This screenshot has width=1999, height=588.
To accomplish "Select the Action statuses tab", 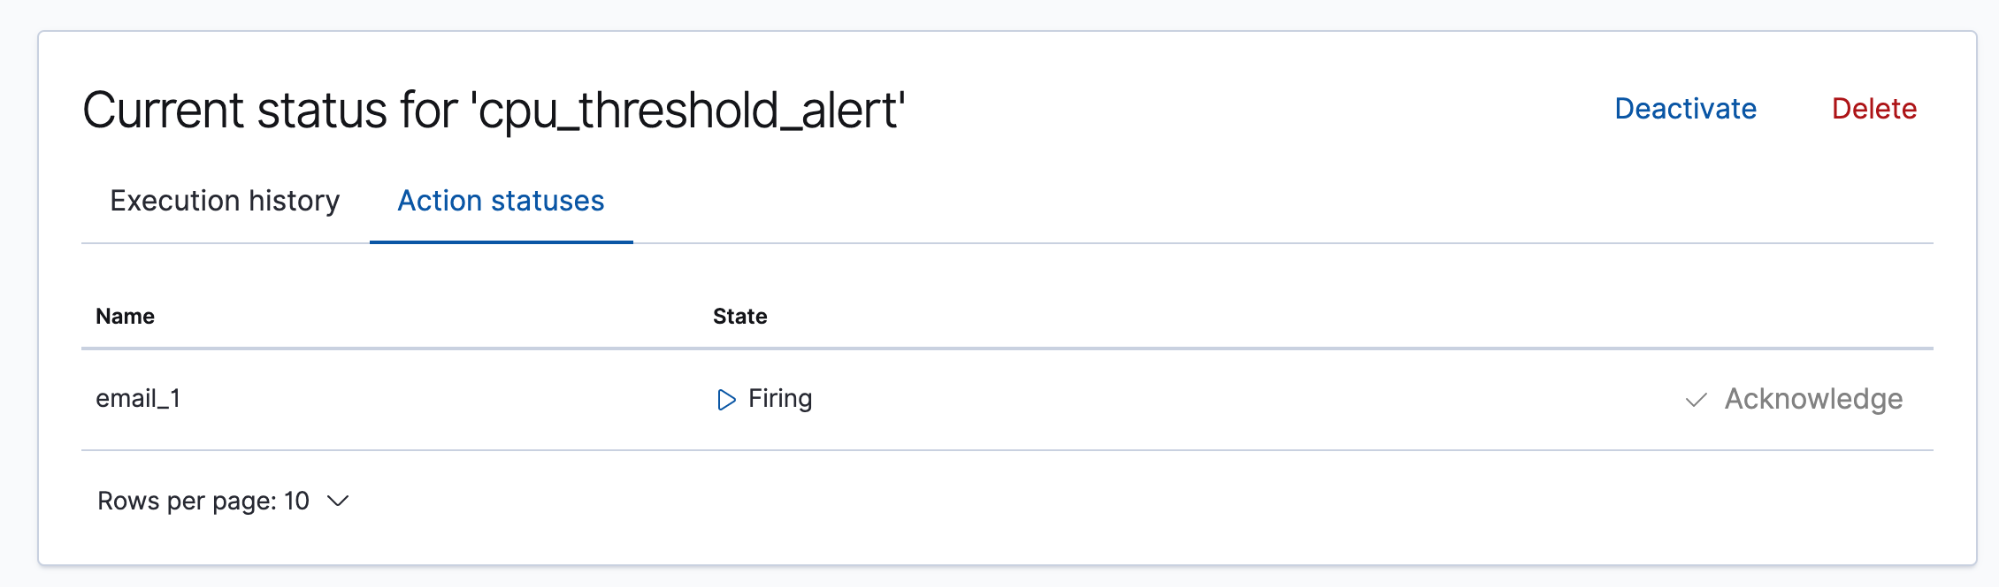I will click(500, 201).
